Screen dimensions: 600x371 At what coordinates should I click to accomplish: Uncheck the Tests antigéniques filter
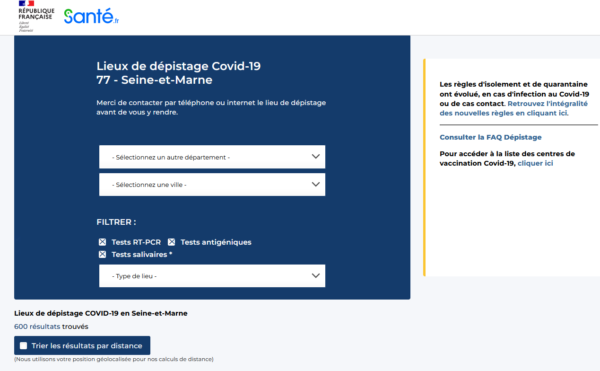pyautogui.click(x=171, y=242)
